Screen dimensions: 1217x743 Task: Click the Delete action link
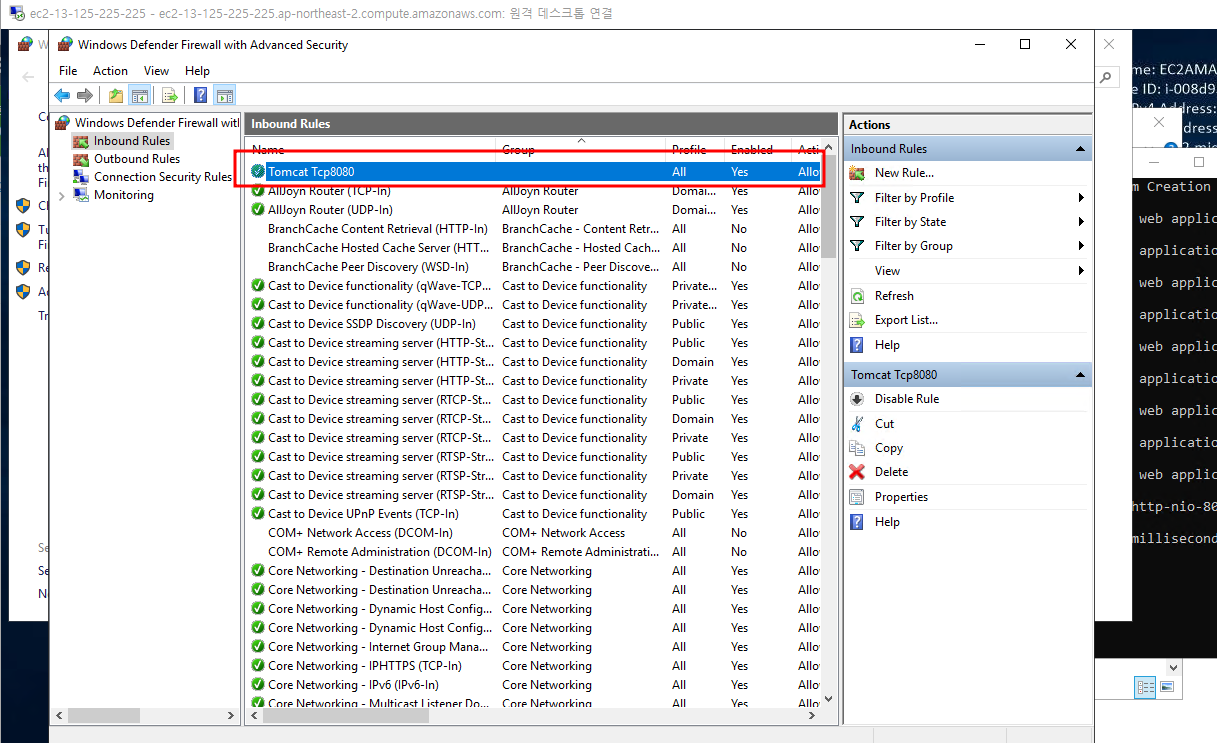[x=891, y=472]
